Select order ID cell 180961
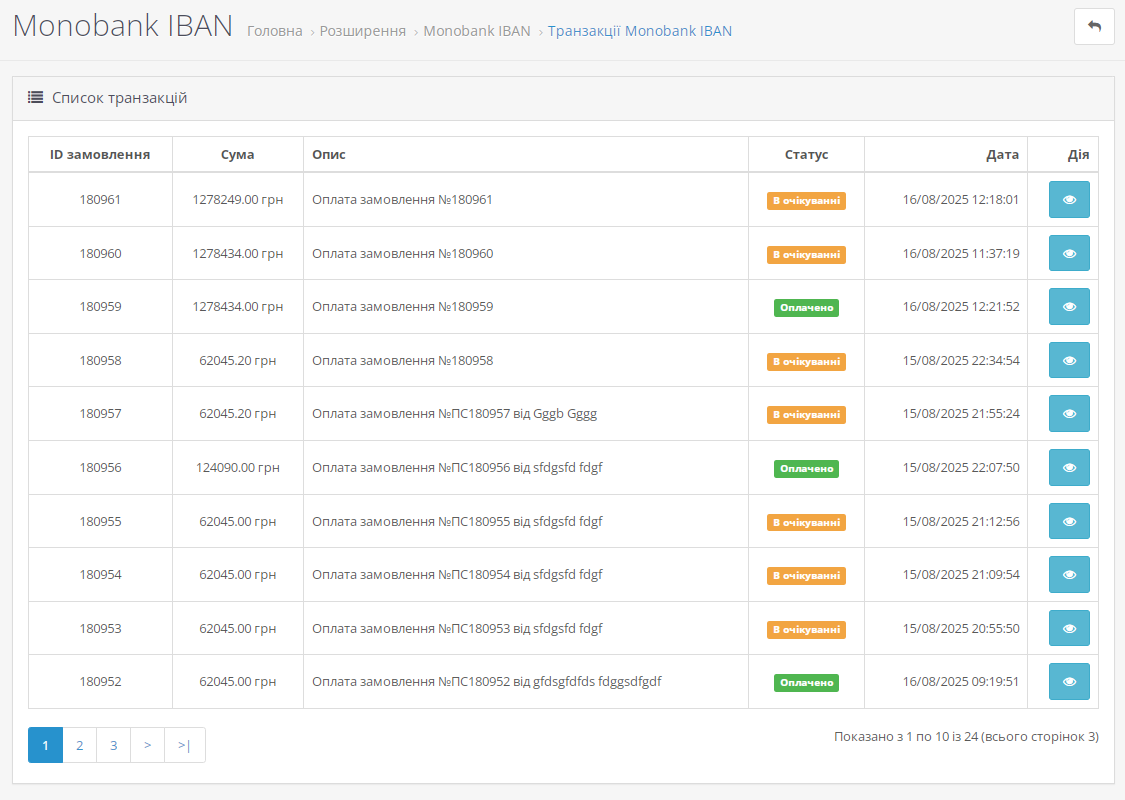 pyautogui.click(x=100, y=199)
